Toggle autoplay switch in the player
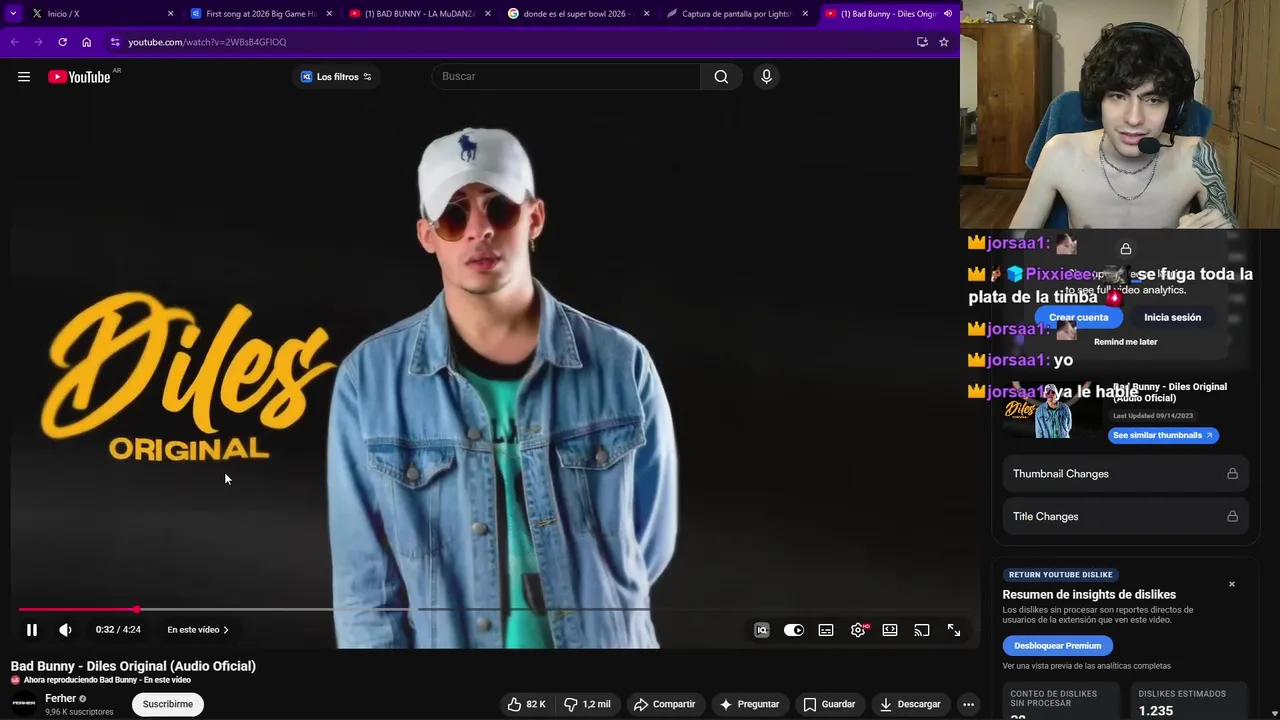This screenshot has width=1280, height=720. [794, 630]
